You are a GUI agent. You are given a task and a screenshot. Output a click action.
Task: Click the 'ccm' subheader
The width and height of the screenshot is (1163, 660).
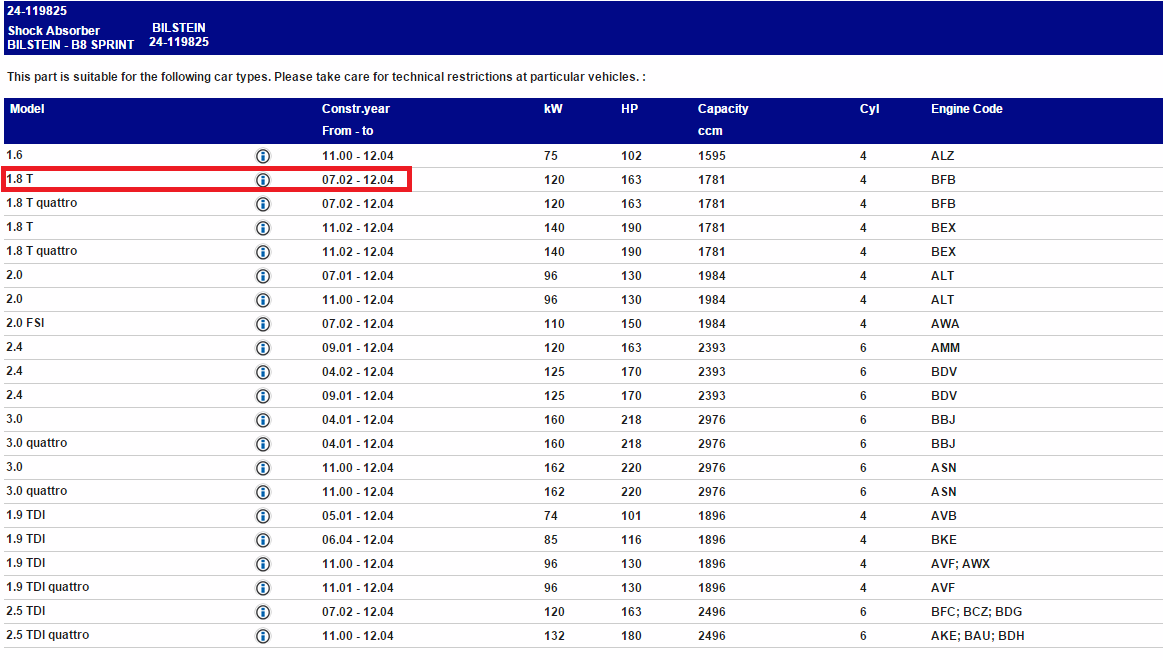click(x=710, y=131)
